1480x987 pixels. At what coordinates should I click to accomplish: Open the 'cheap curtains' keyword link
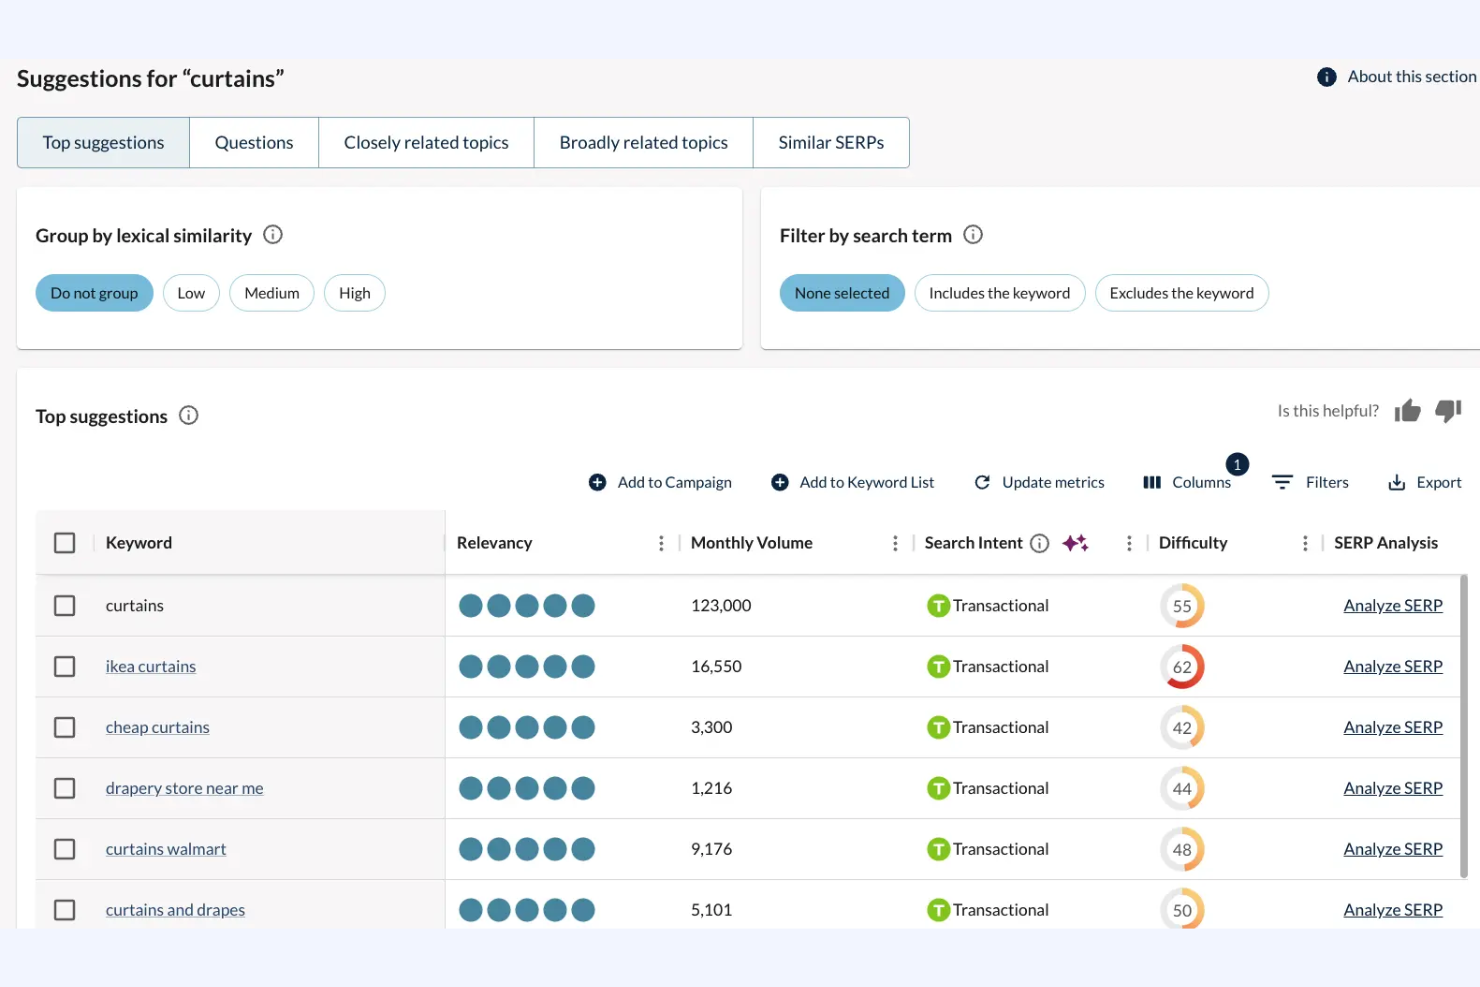click(x=157, y=727)
